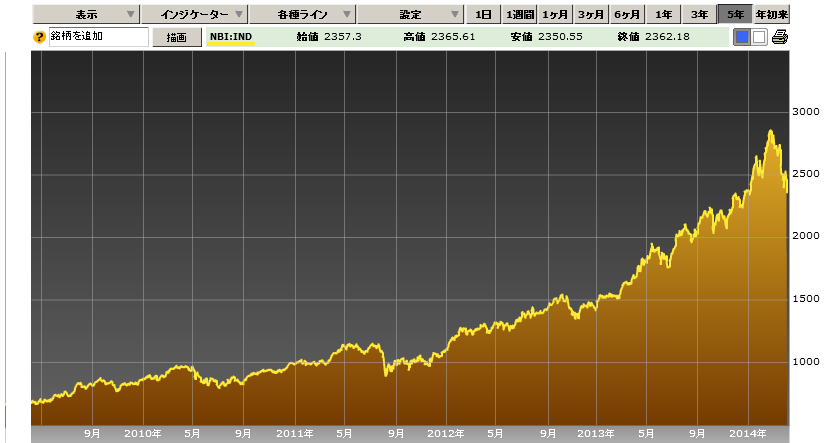This screenshot has width=832, height=443.
Task: Select the 3ヶ月 time range
Action: click(x=591, y=14)
